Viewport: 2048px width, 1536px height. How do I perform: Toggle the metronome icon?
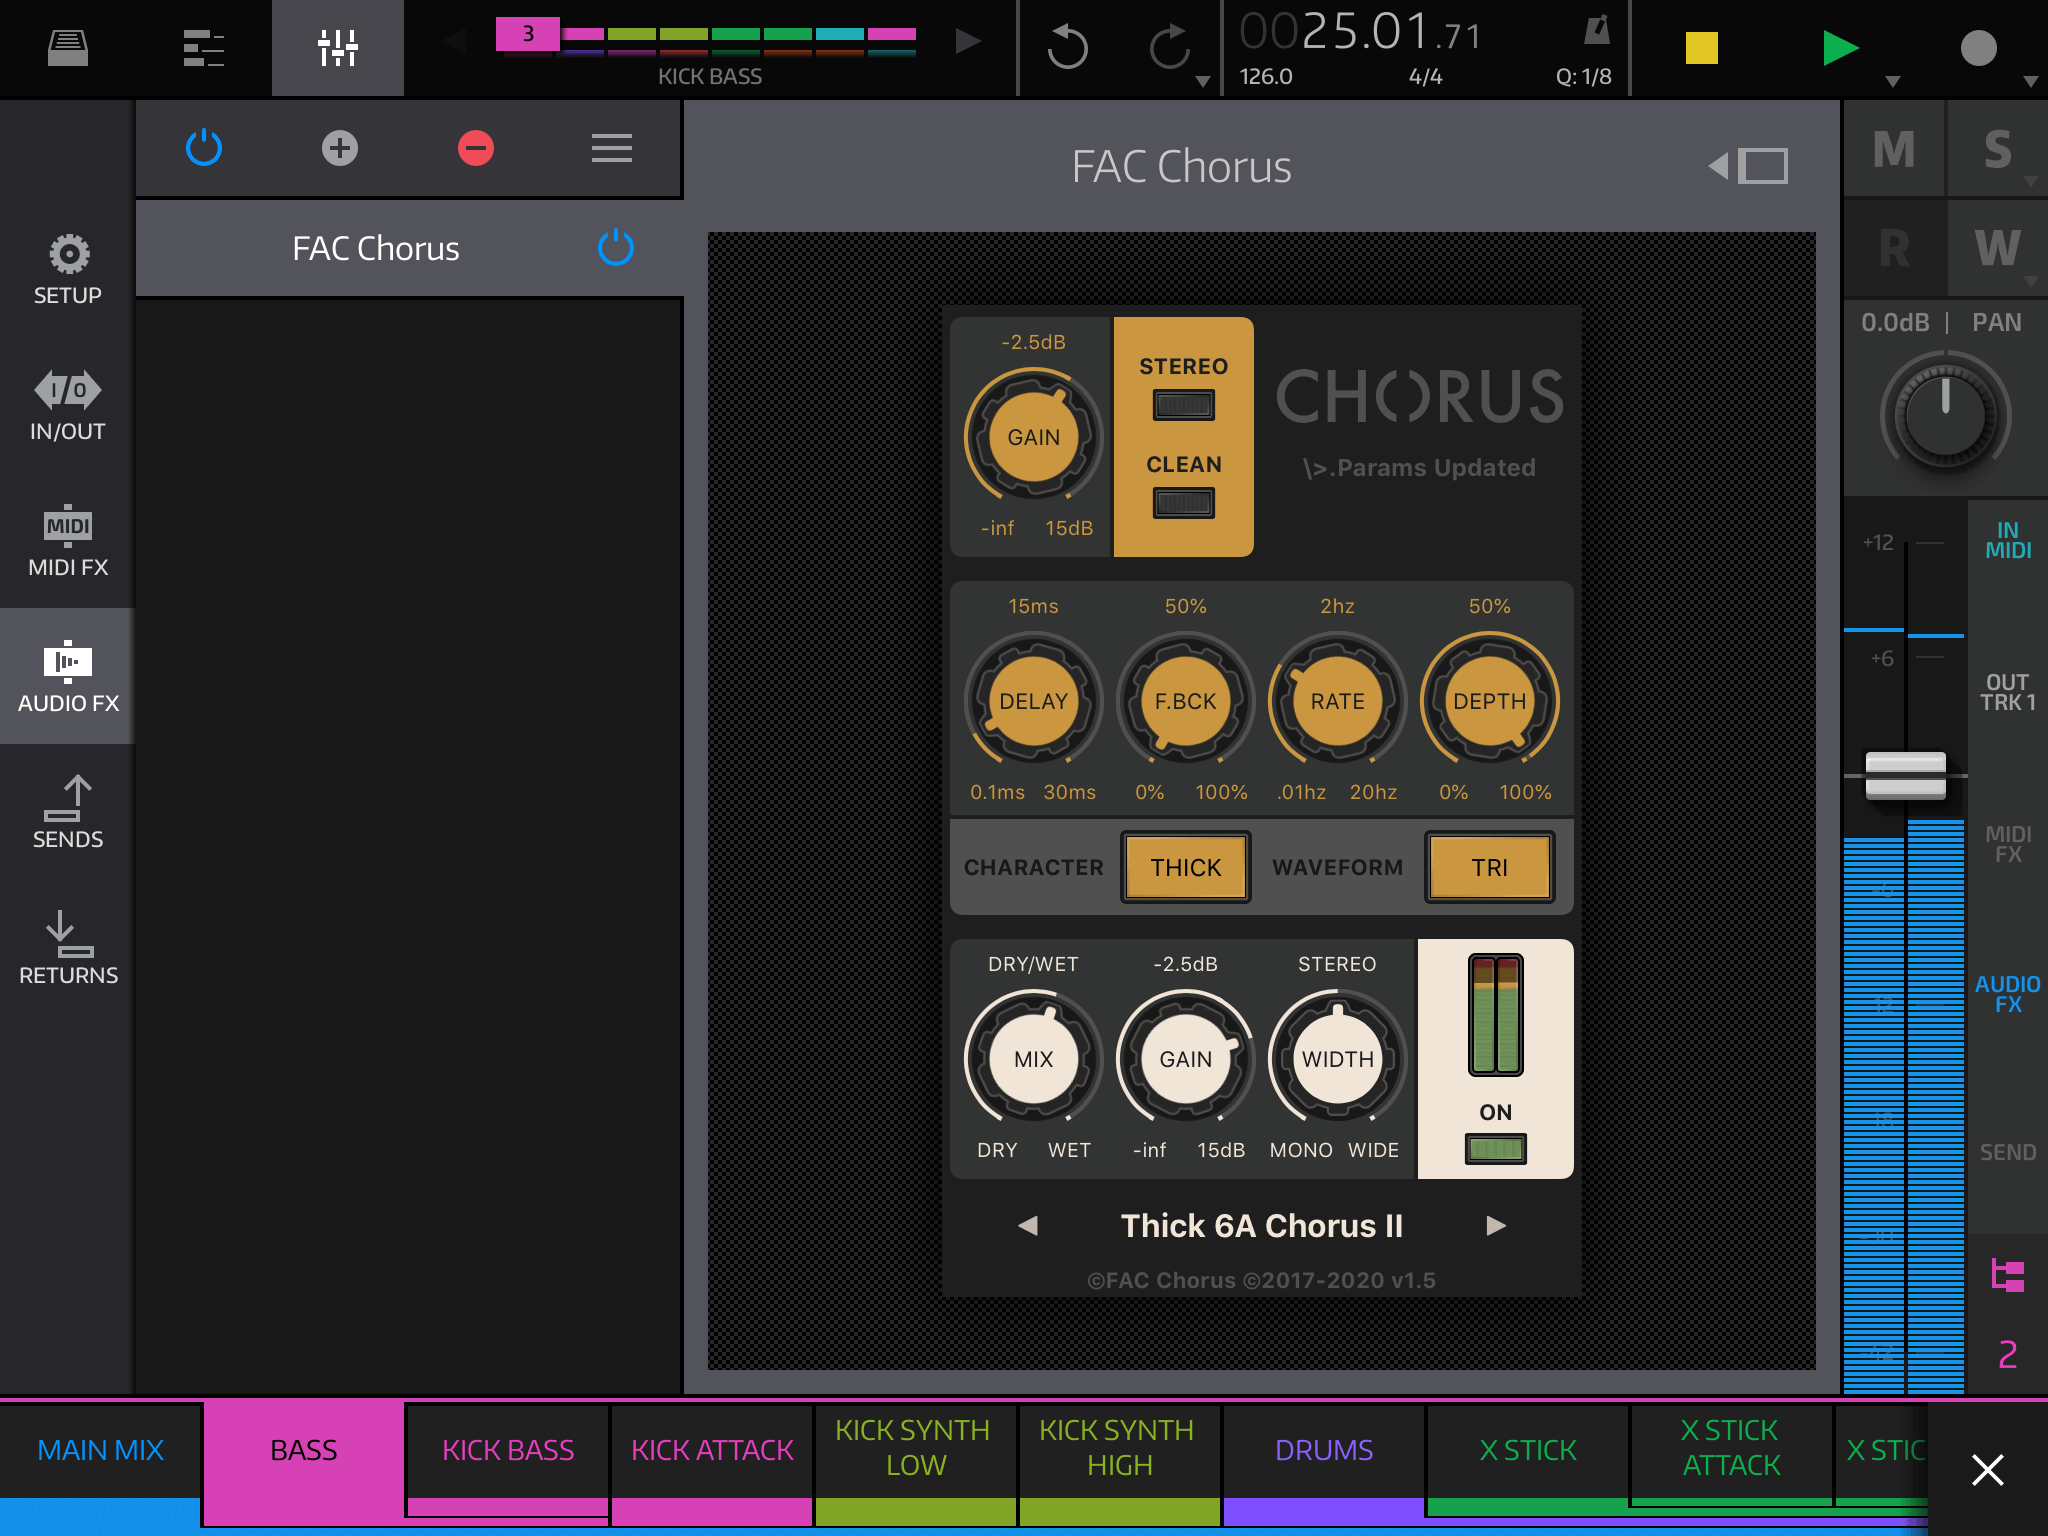(x=1597, y=31)
